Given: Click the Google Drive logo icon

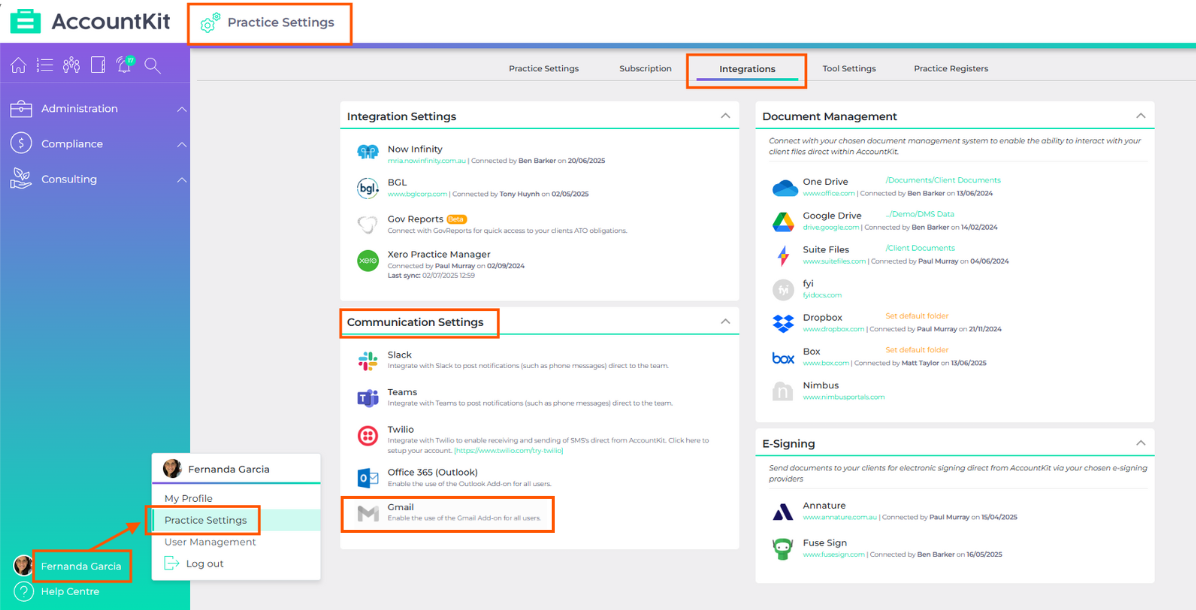Looking at the screenshot, I should tap(783, 221).
